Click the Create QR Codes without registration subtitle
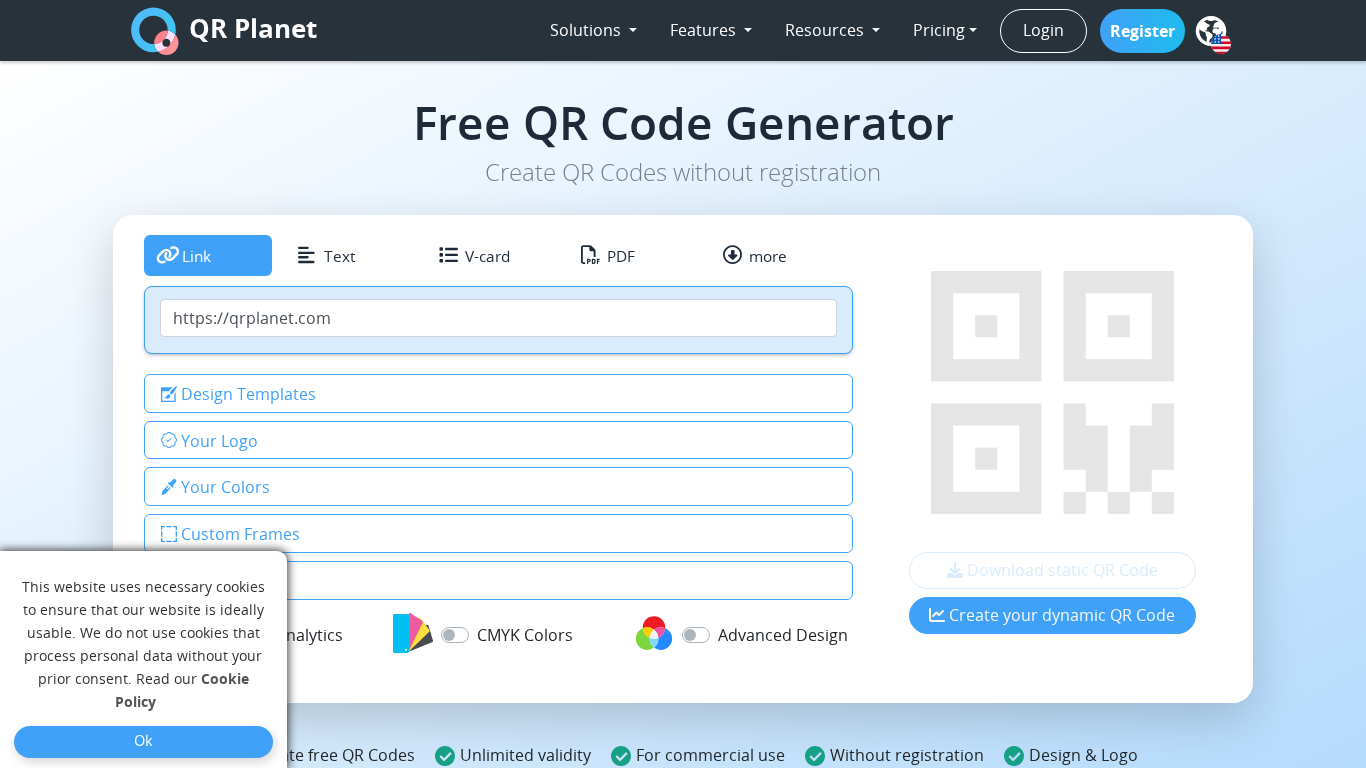 coord(683,173)
